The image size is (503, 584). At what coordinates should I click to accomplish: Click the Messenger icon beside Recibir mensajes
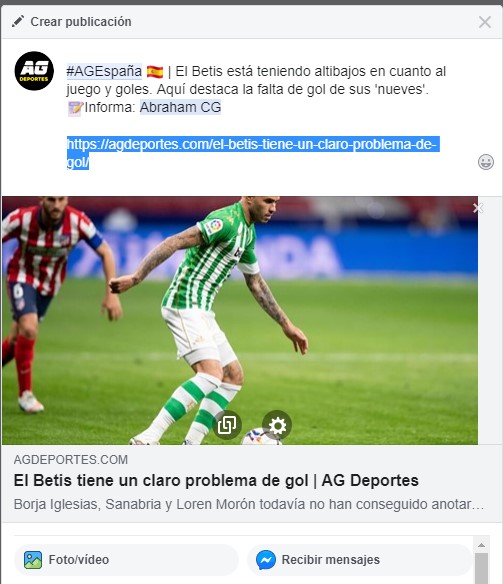coord(266,560)
